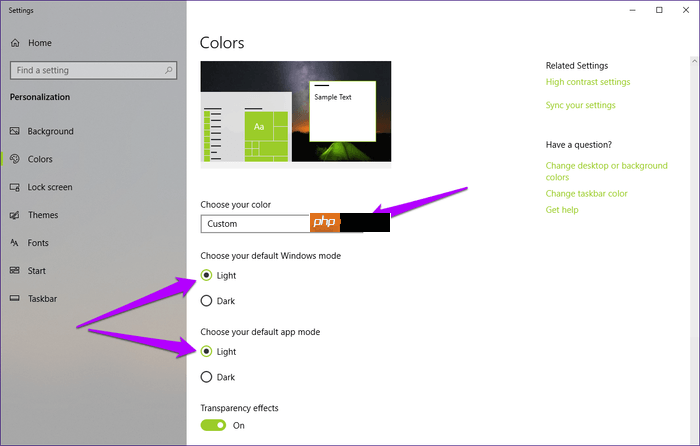
Task: Click the Change taskbar color link
Action: point(586,194)
